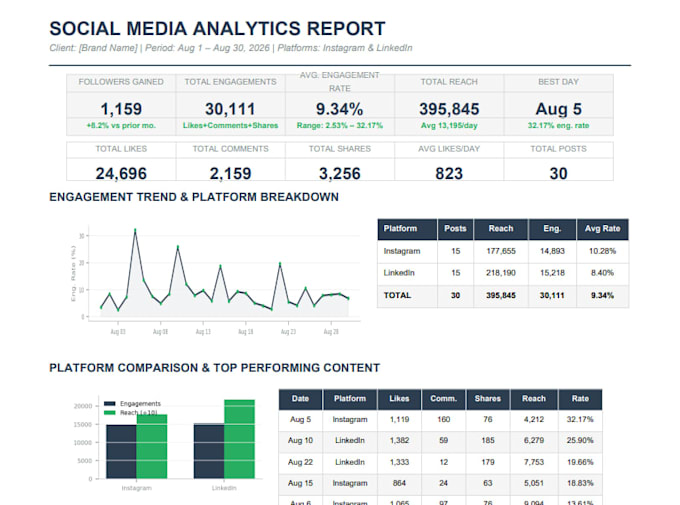The image size is (680, 505).
Task: Select the Aug 5 date cell in top content
Action: 301,420
